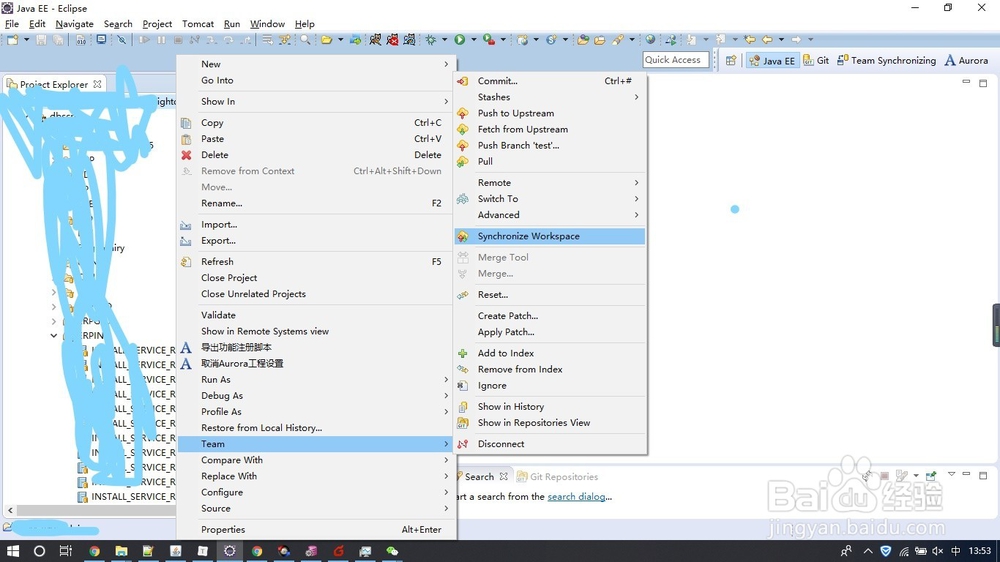1000x562 pixels.
Task: Click Properties in the context menu
Action: click(316, 529)
